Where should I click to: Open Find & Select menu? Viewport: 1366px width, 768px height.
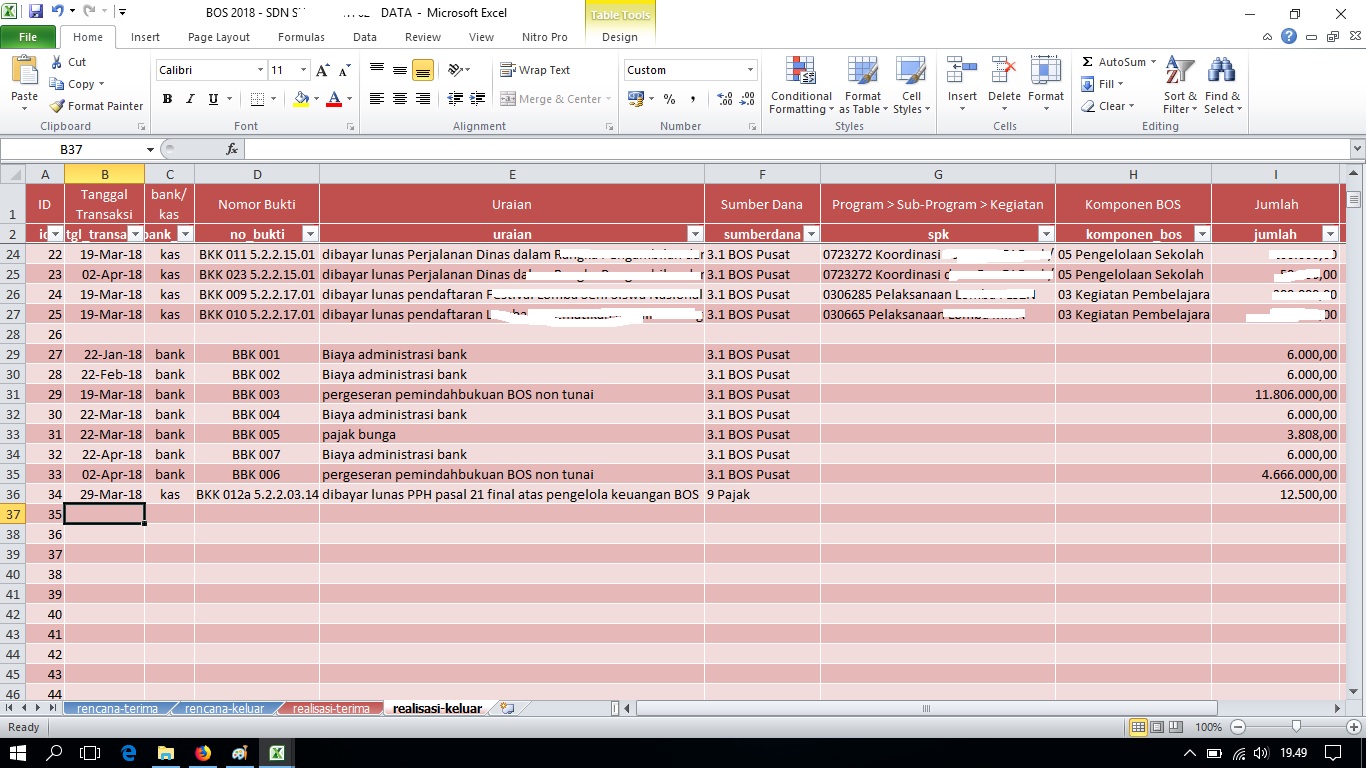coord(1222,85)
